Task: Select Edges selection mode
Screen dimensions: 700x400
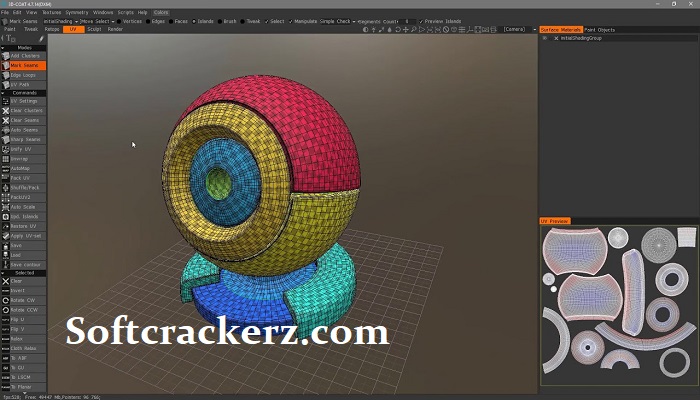Action: (156, 21)
